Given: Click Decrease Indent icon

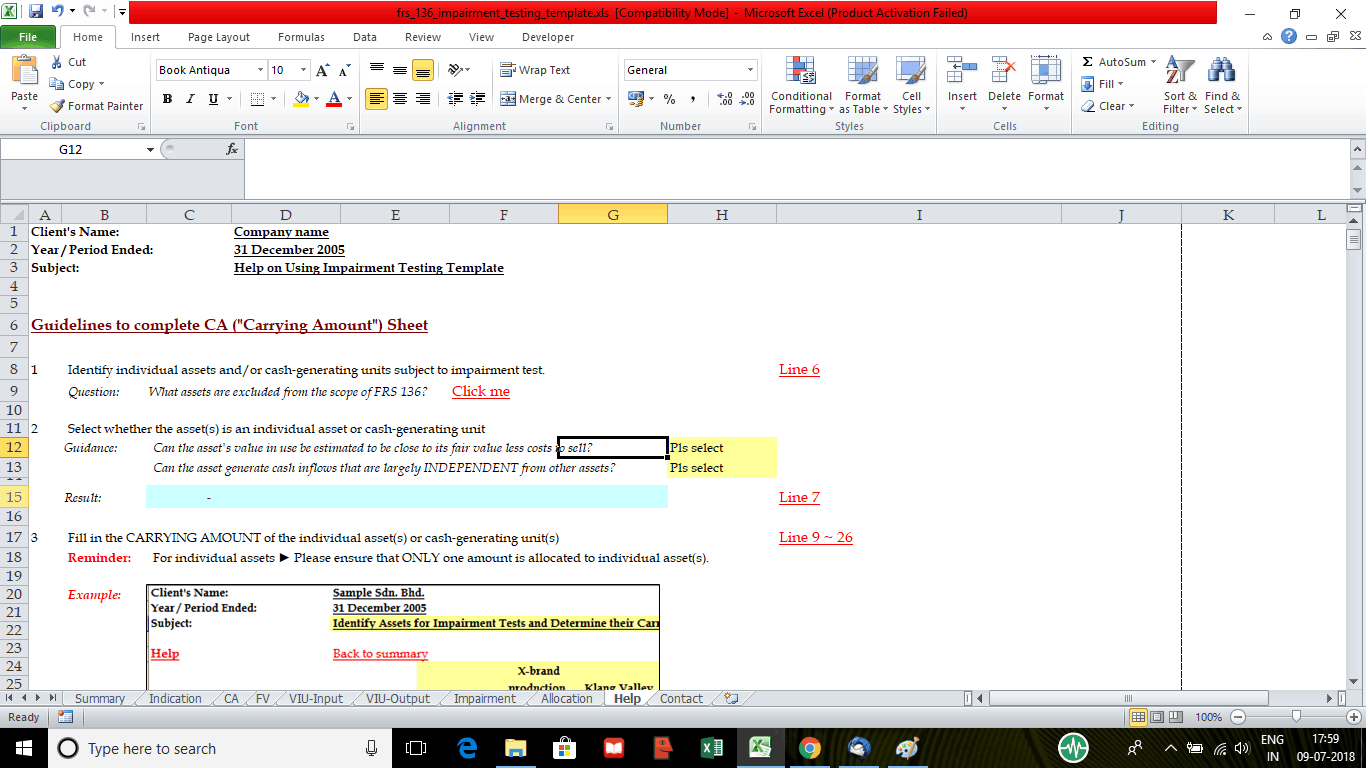Looking at the screenshot, I should [x=455, y=99].
